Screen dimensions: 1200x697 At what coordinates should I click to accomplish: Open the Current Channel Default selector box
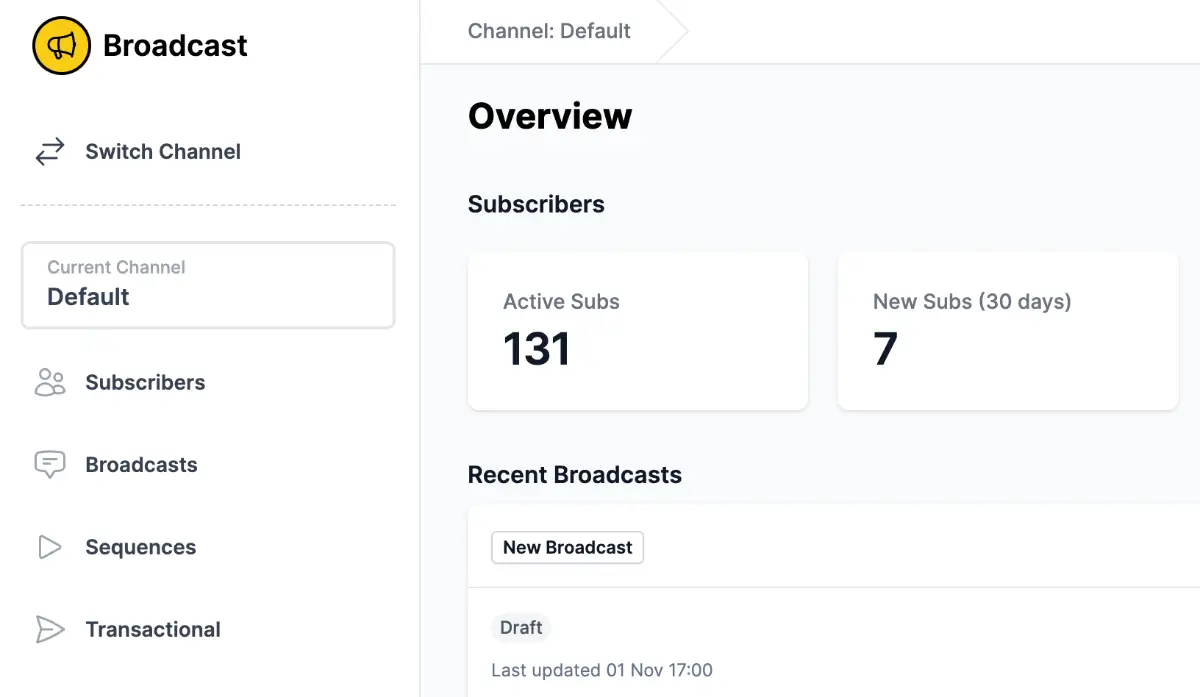click(x=208, y=285)
